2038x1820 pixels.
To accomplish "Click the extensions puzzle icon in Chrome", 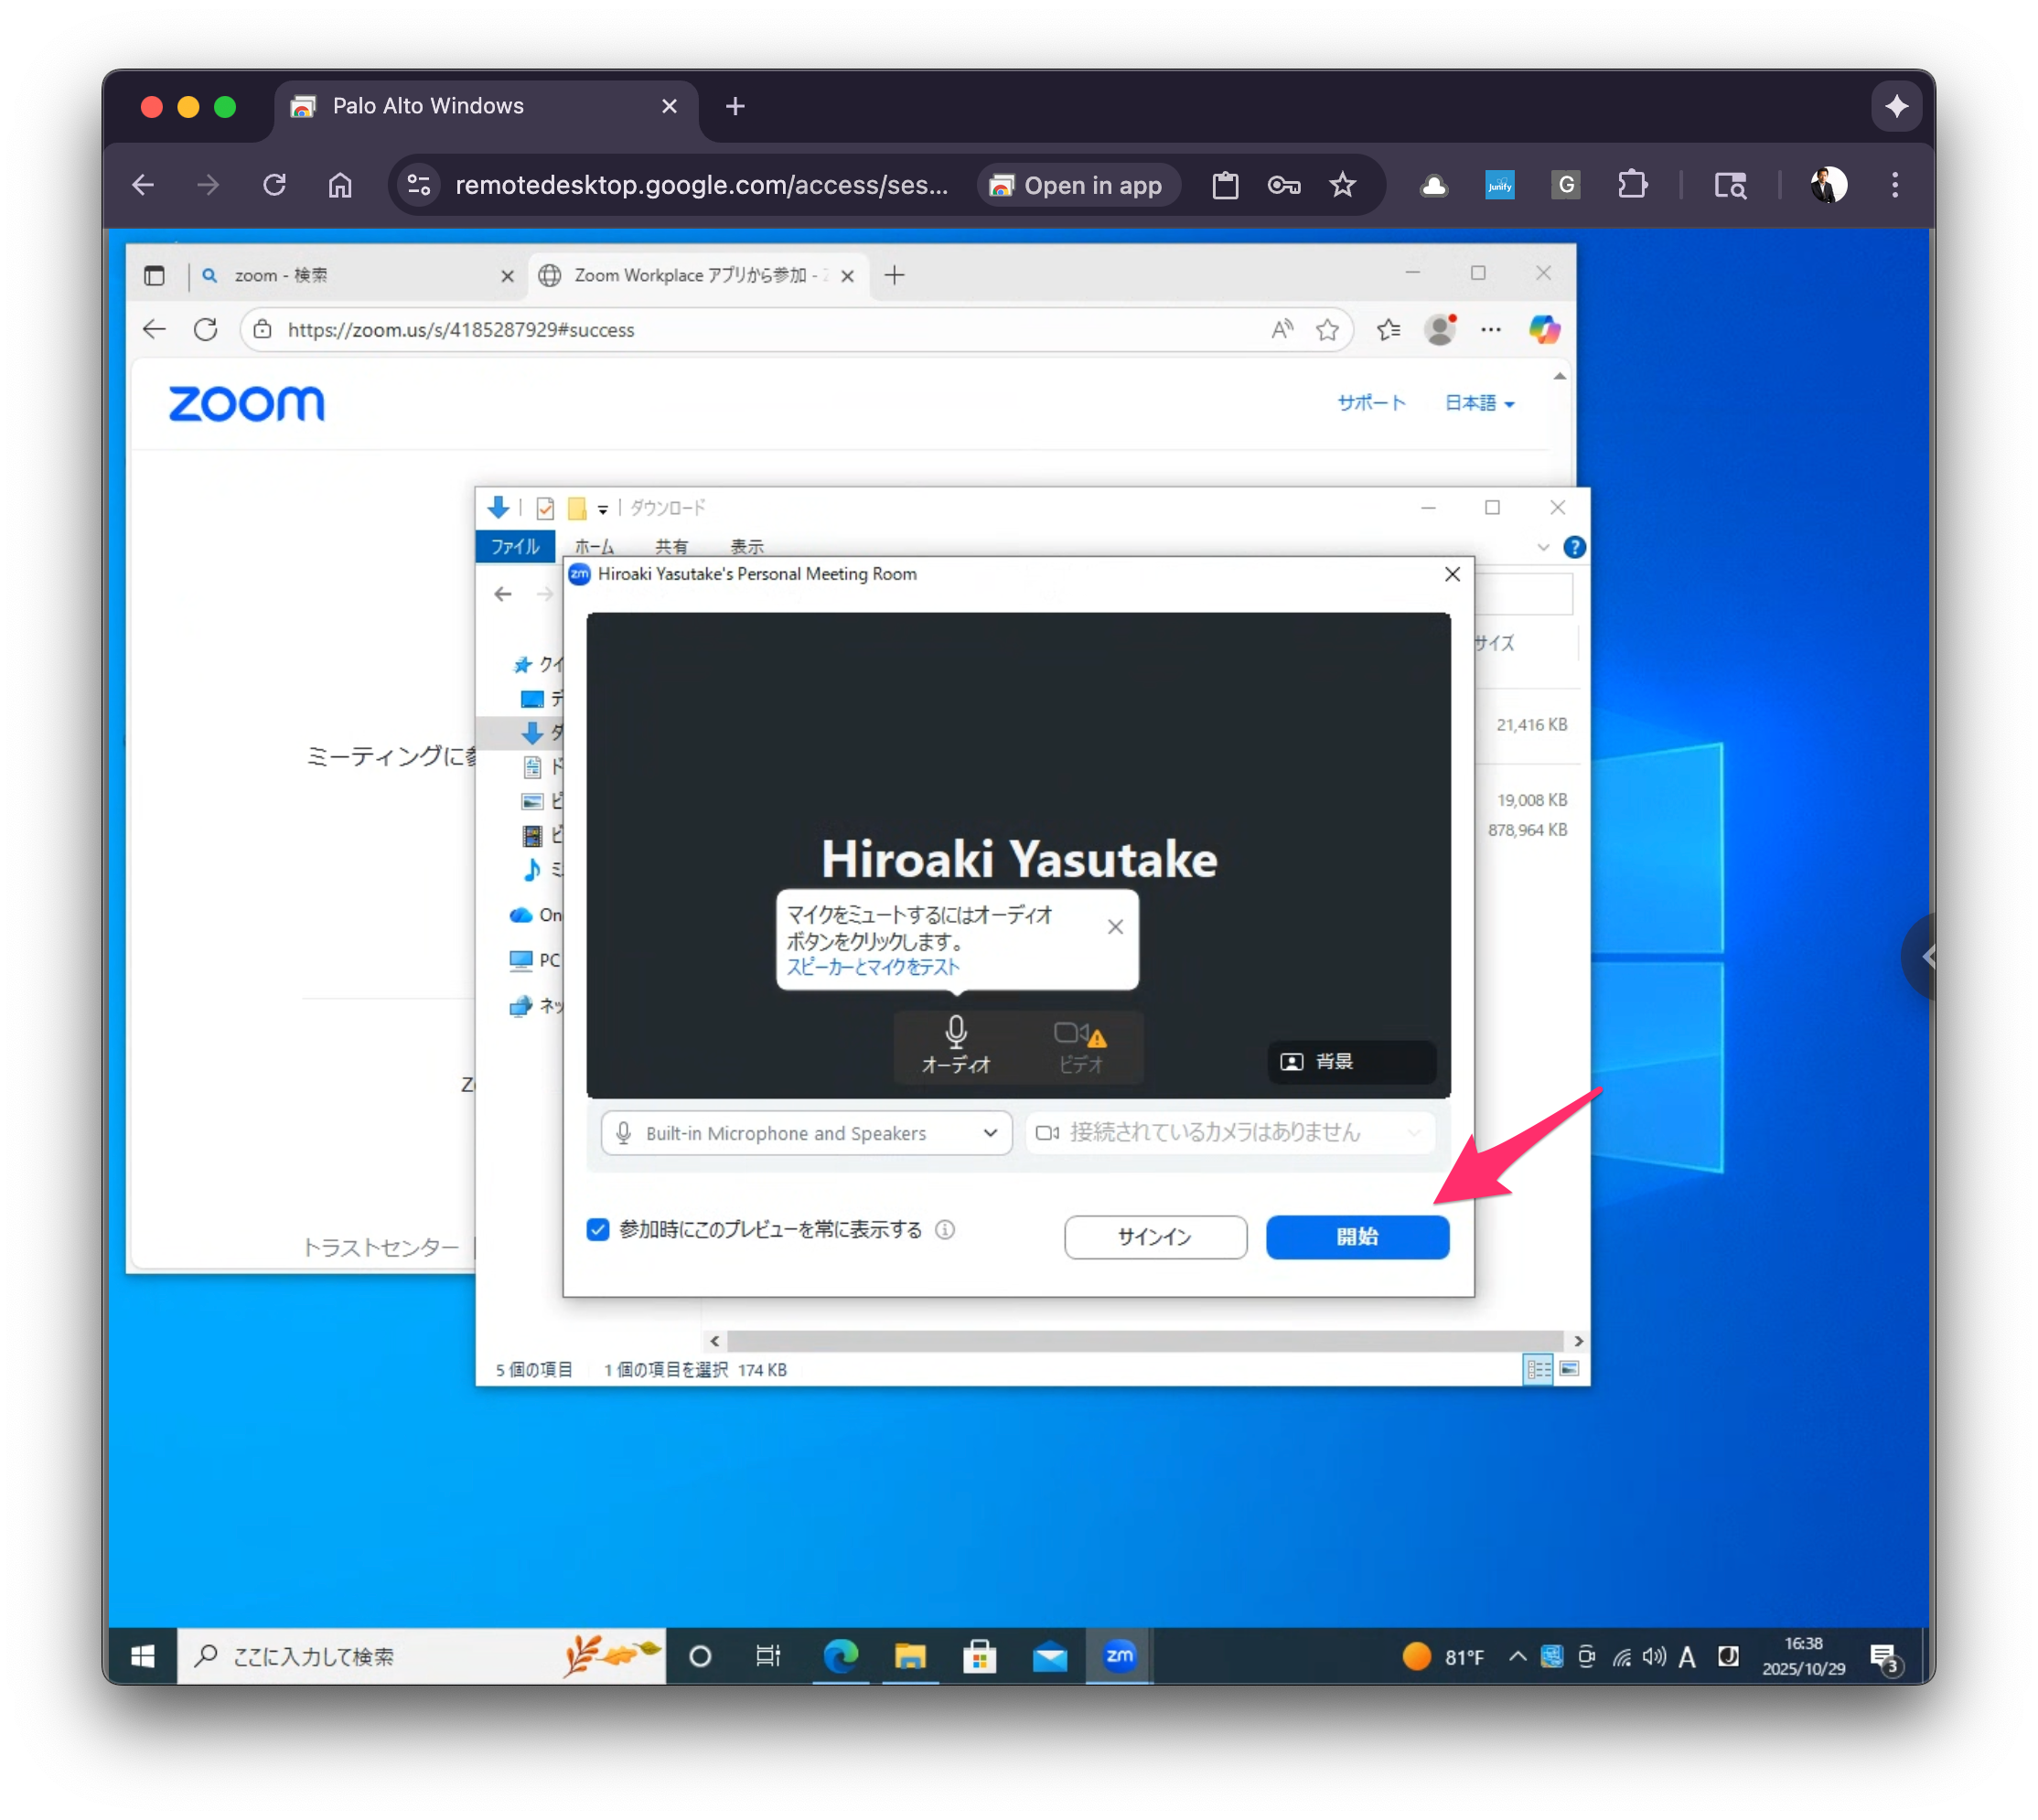I will [x=1632, y=184].
